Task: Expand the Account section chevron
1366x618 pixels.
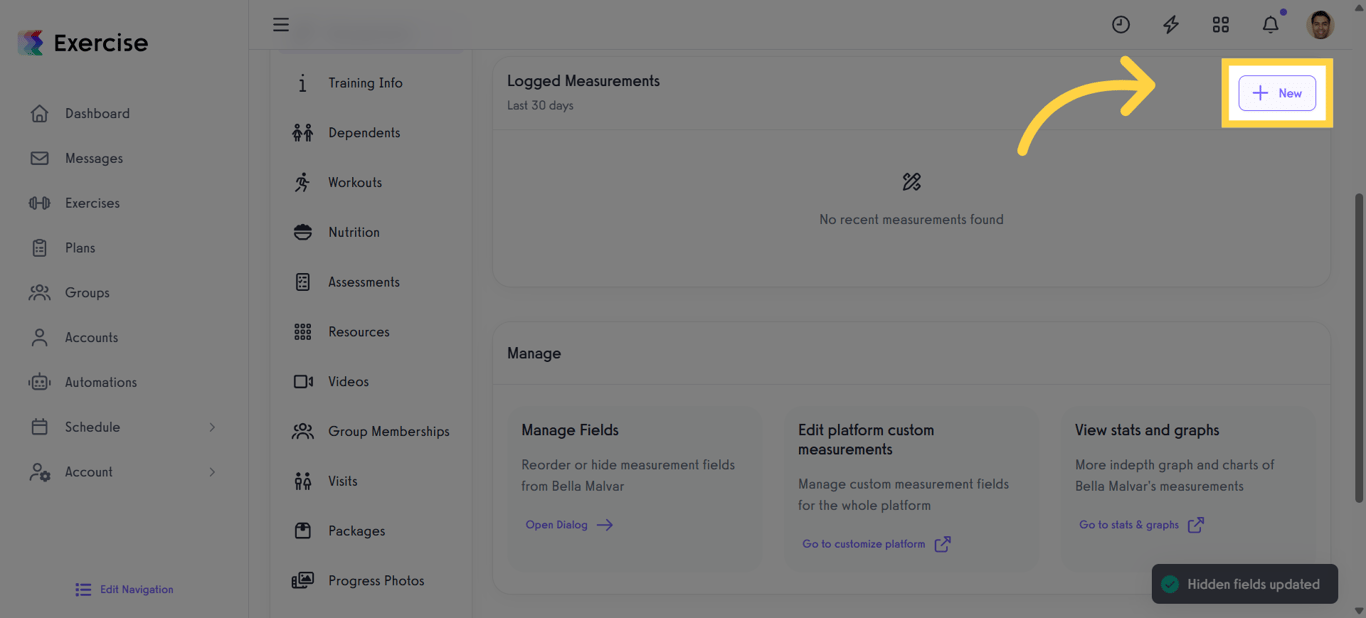Action: click(x=213, y=472)
